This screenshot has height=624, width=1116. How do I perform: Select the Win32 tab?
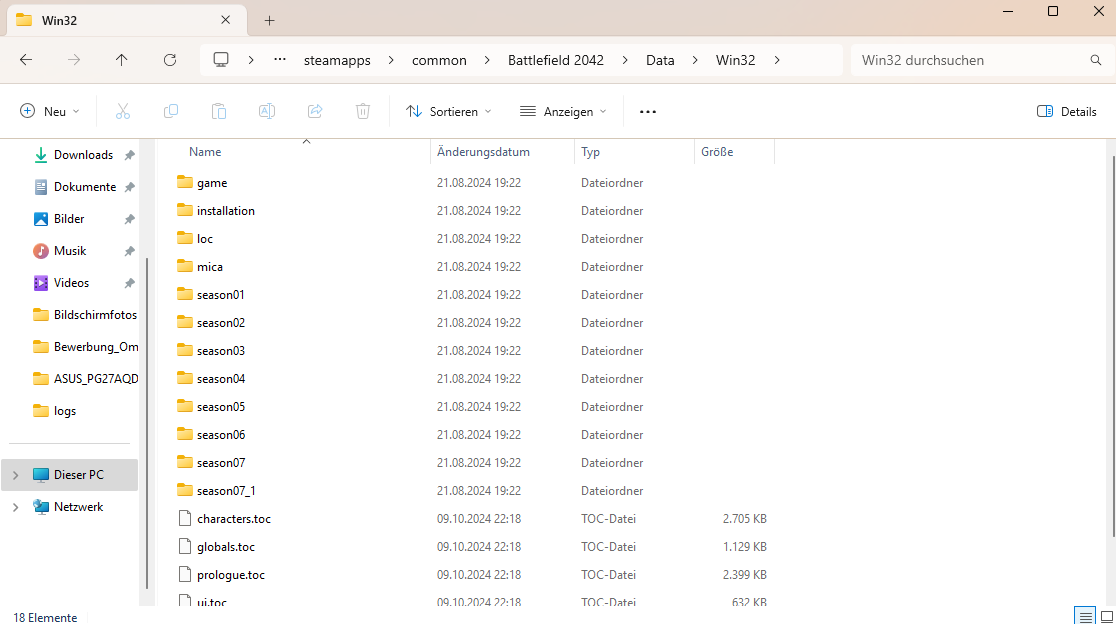[x=127, y=20]
